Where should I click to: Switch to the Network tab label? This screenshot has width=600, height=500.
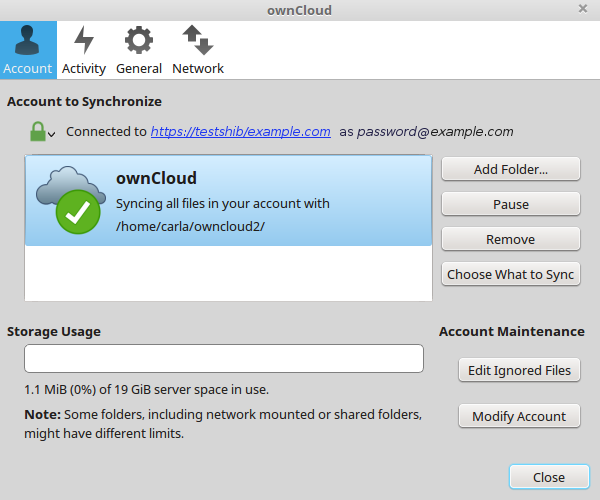[197, 69]
